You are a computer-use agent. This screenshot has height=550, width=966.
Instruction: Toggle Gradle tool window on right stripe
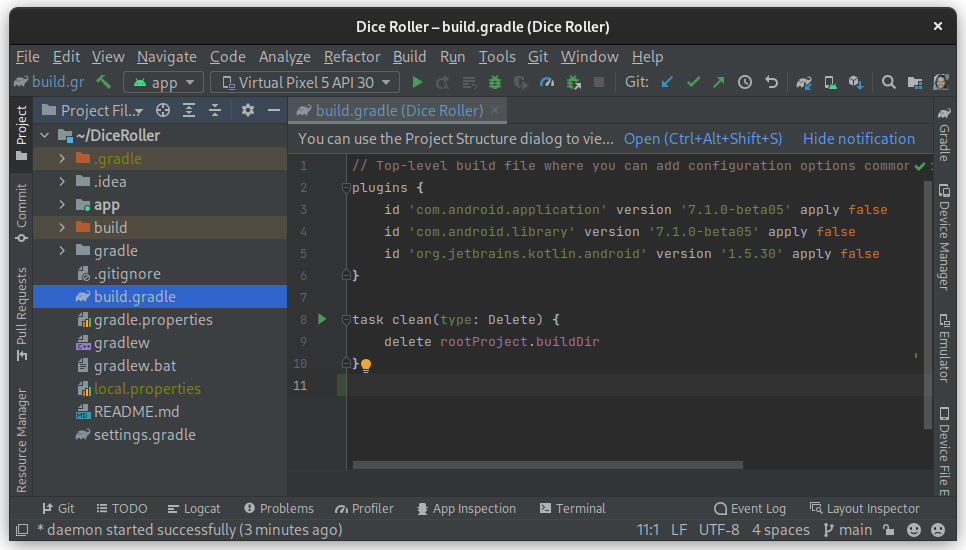point(943,135)
